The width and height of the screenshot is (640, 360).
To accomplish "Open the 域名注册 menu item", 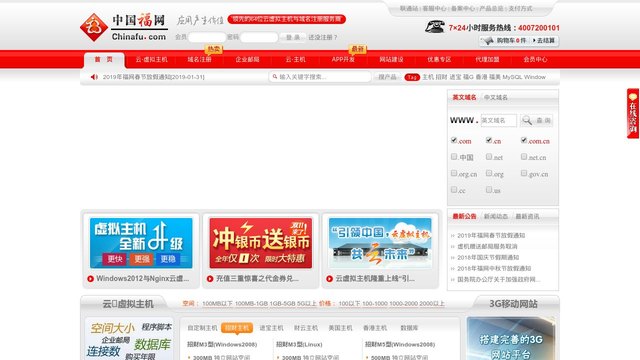I will (x=199, y=60).
